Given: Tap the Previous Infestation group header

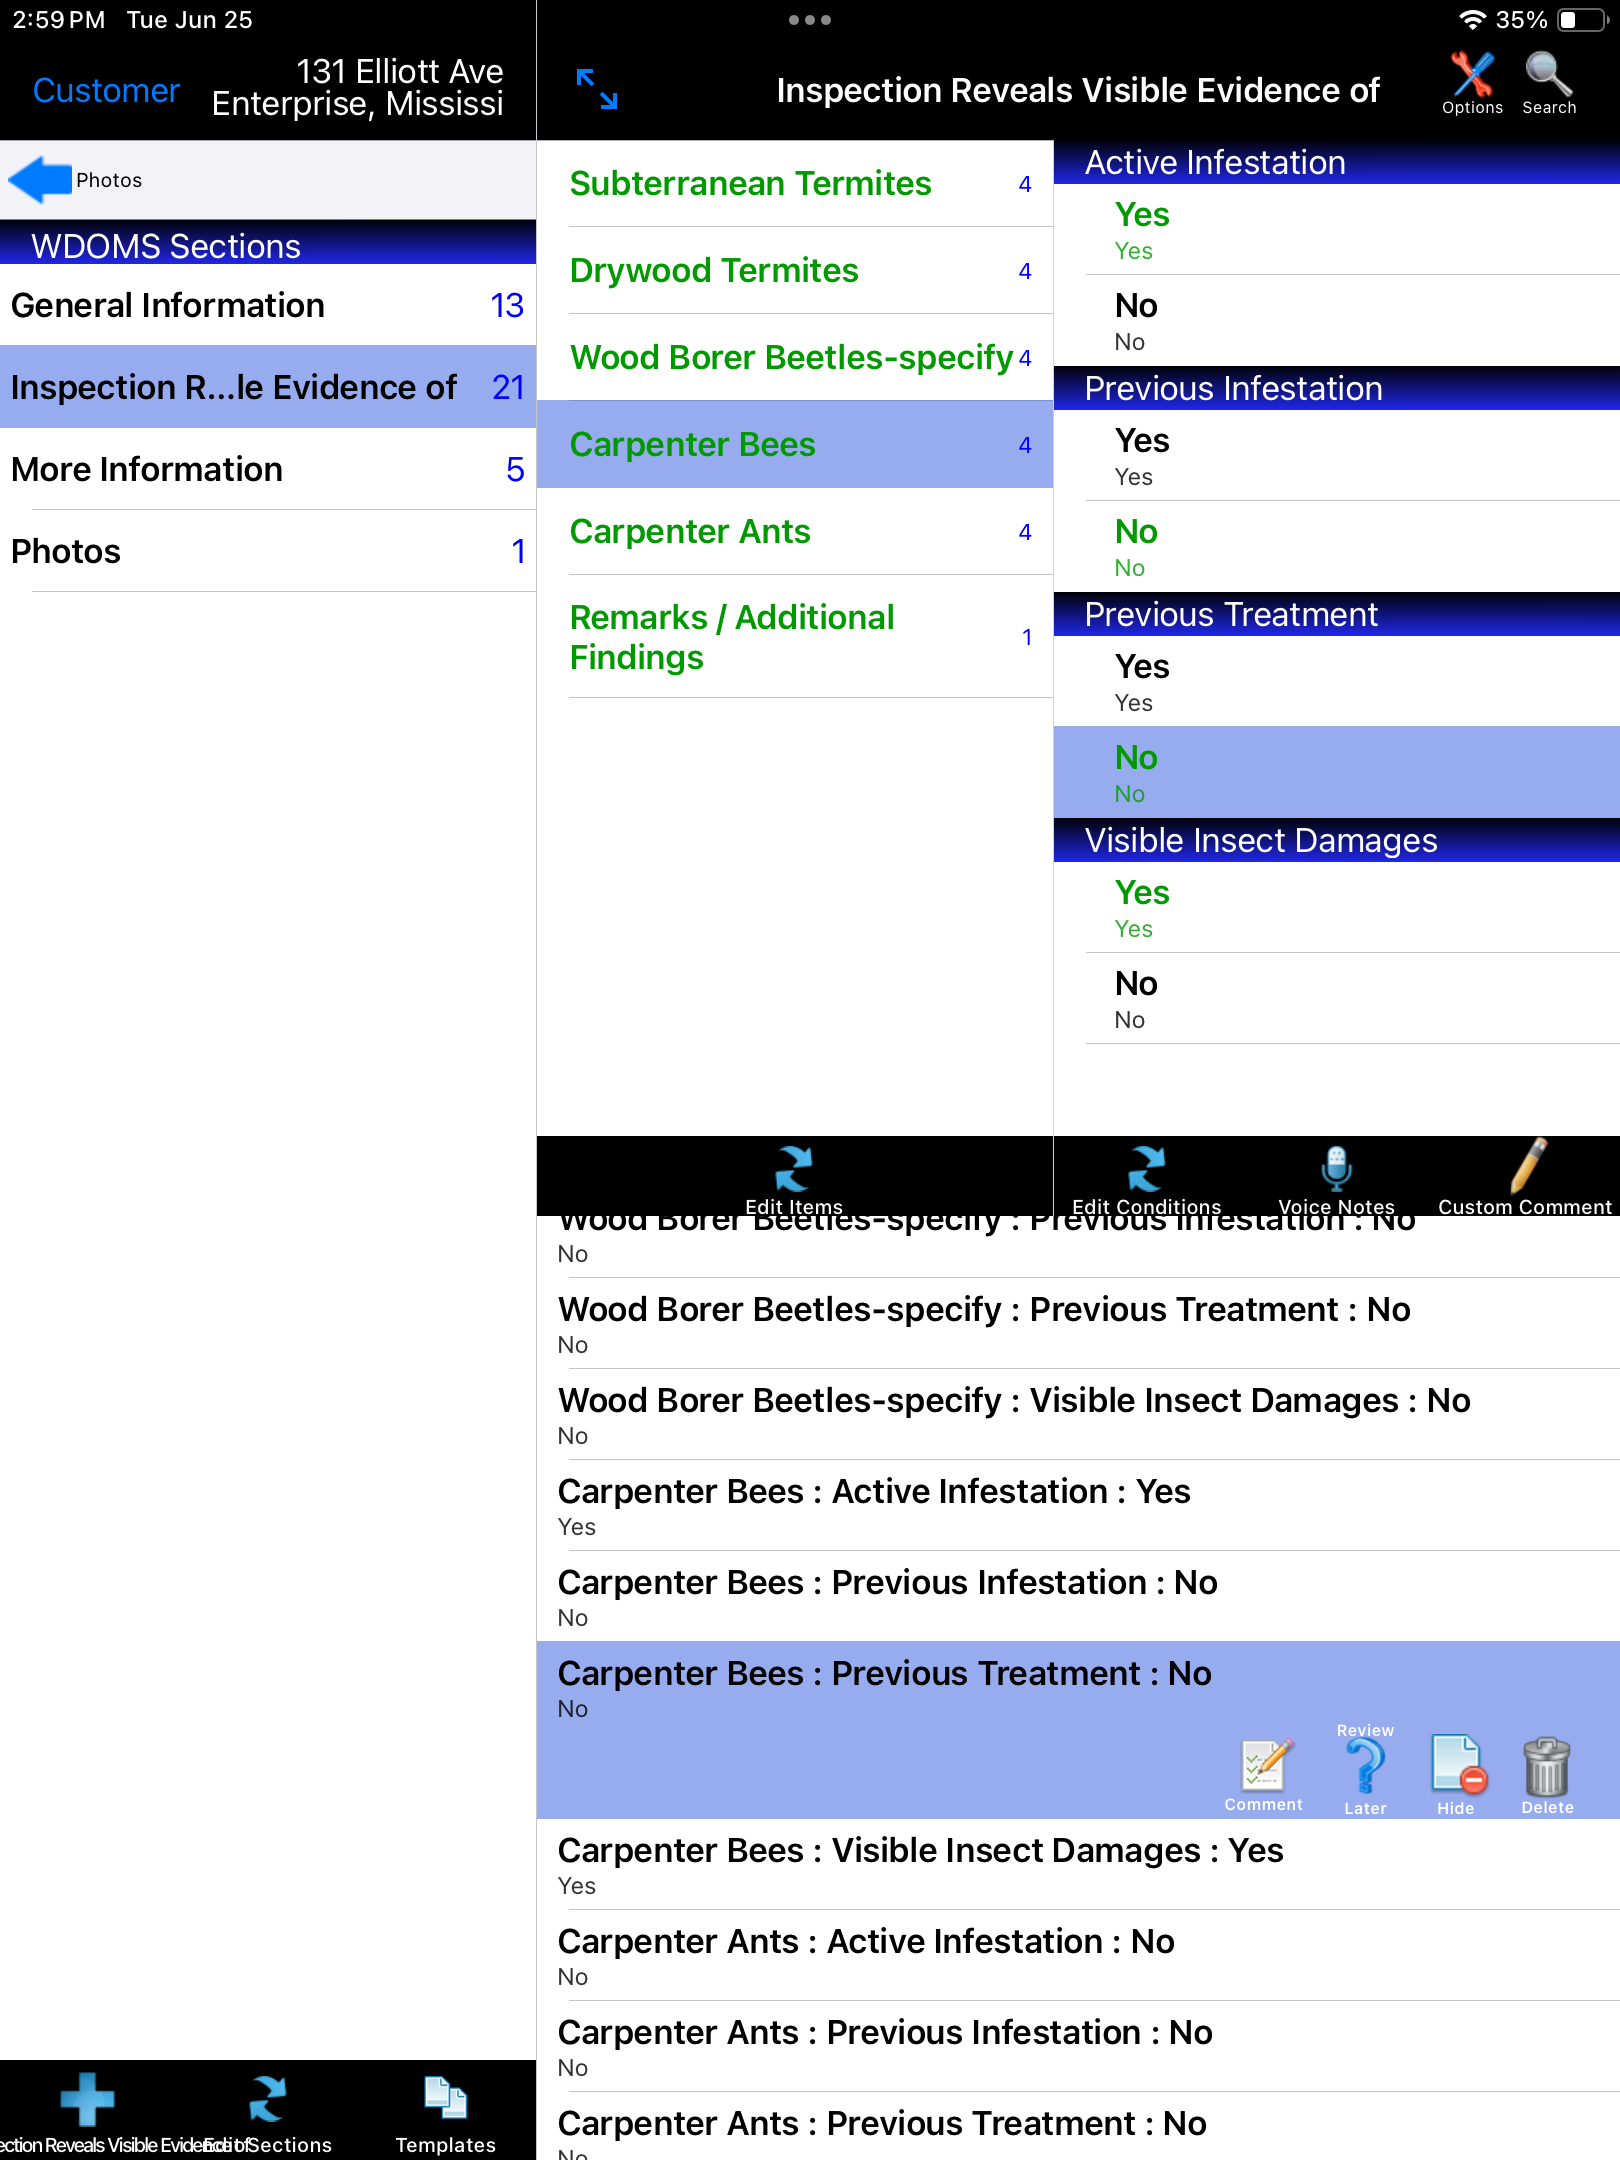Looking at the screenshot, I should click(x=1337, y=389).
